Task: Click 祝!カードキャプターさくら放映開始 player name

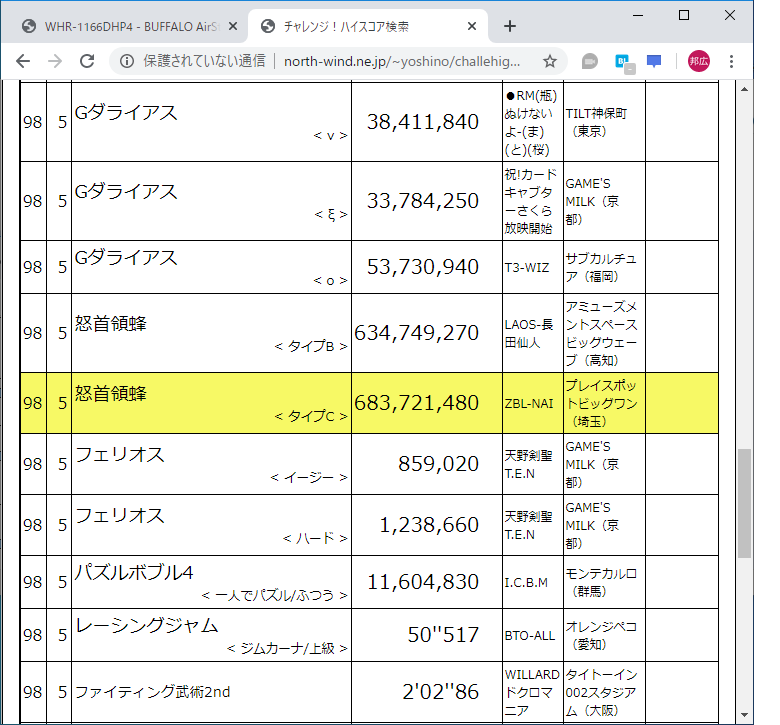Action: click(531, 202)
